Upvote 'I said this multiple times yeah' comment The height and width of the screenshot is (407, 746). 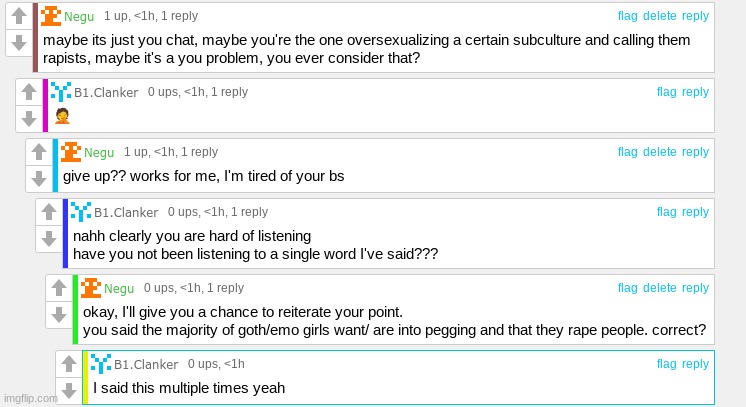point(69,364)
